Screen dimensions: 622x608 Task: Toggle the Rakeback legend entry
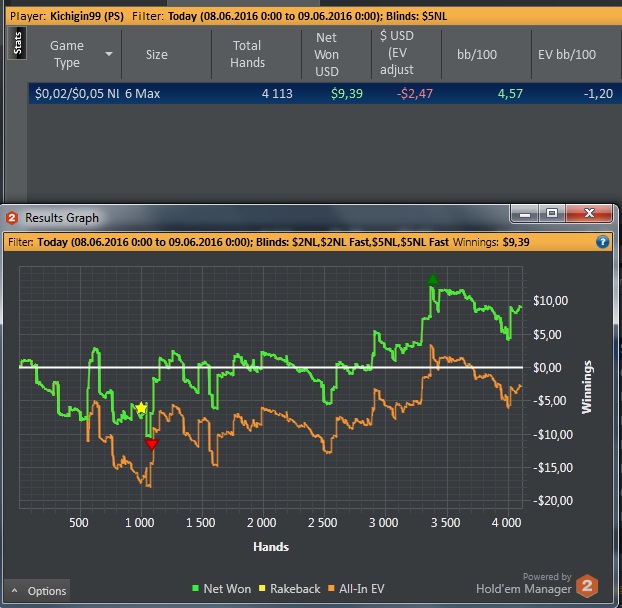(x=290, y=589)
